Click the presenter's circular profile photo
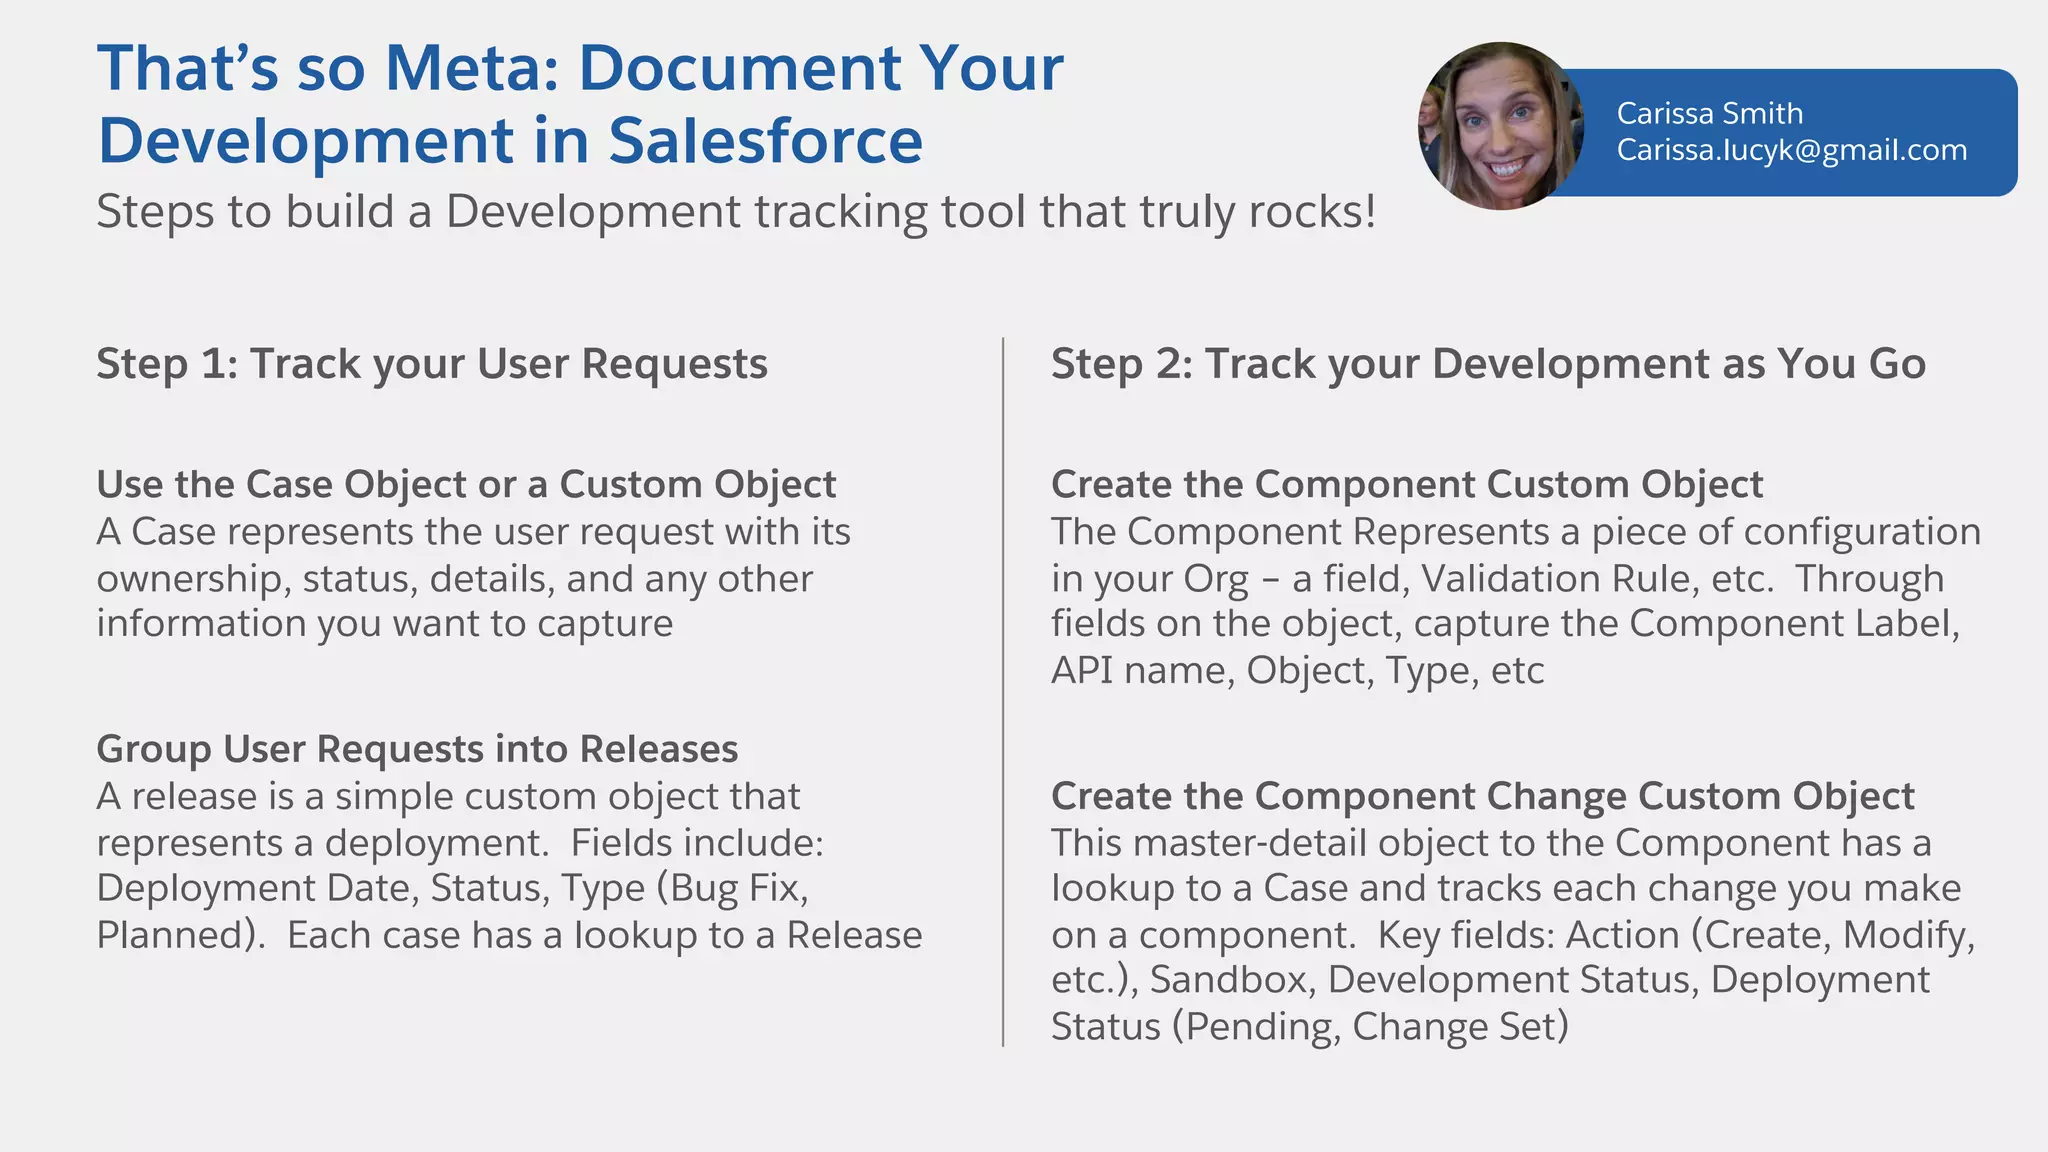Viewport: 2048px width, 1152px height. [x=1501, y=126]
